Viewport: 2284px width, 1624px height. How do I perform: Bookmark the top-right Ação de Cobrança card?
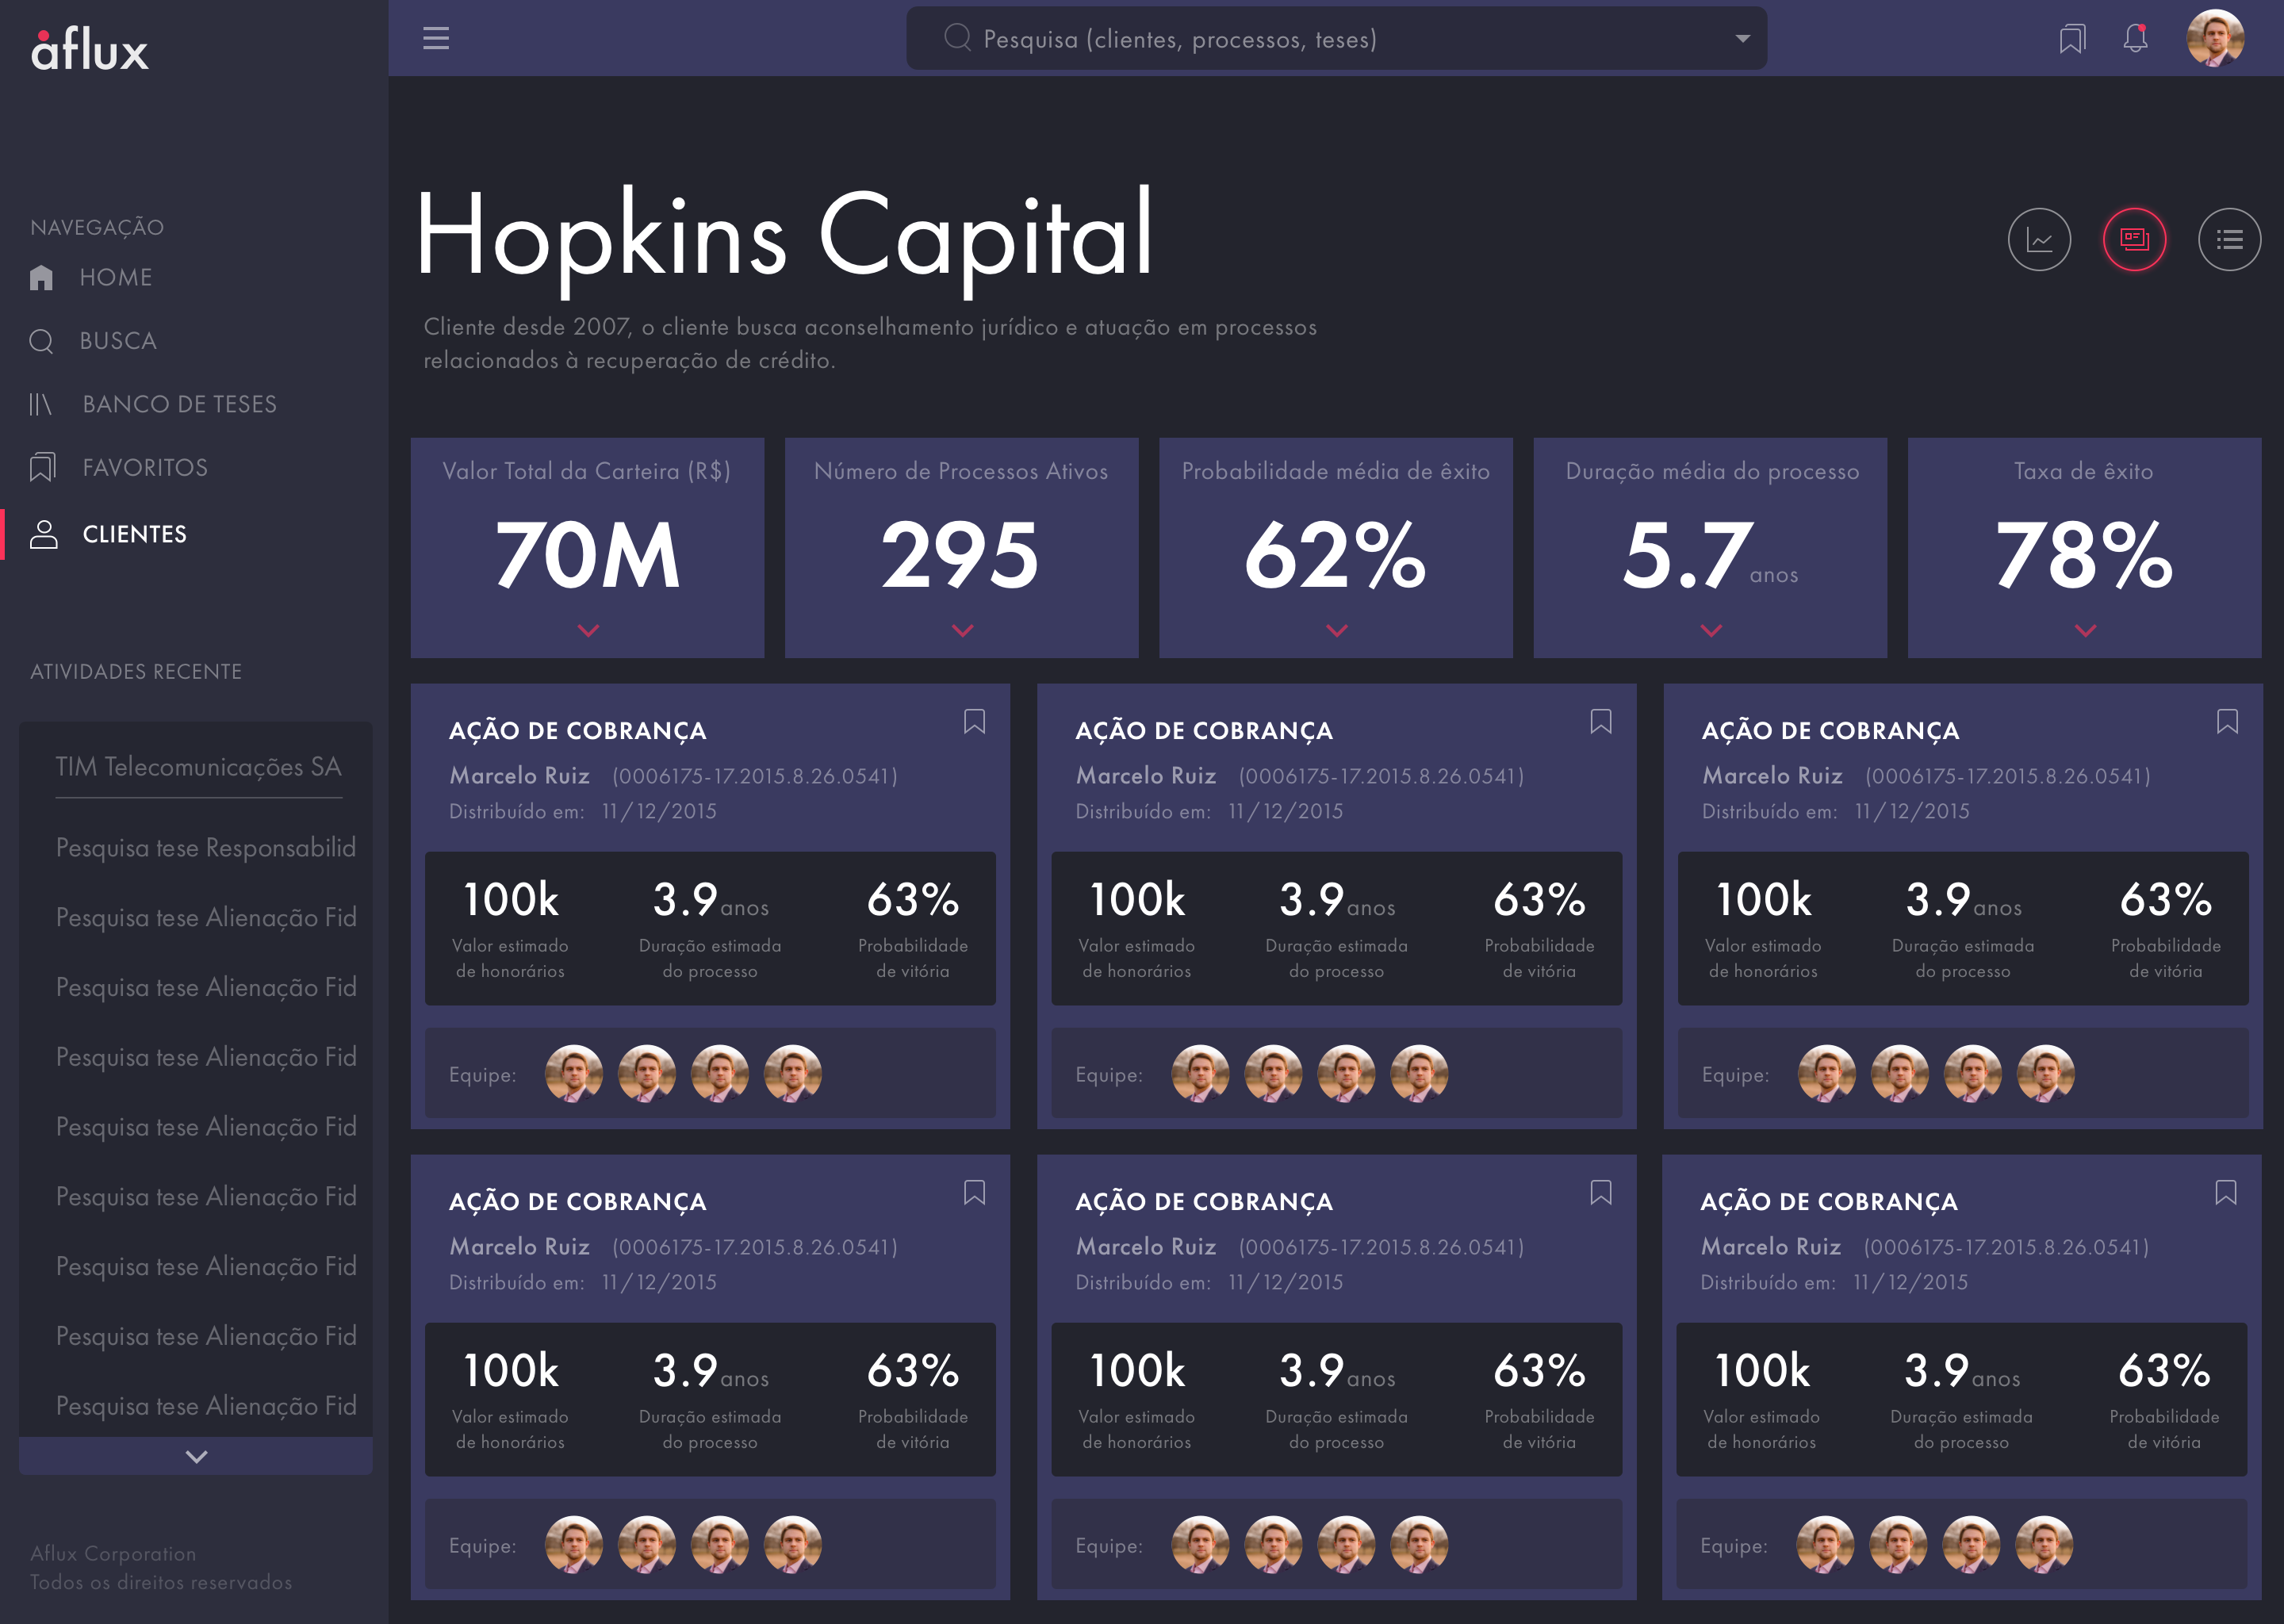[x=2227, y=722]
